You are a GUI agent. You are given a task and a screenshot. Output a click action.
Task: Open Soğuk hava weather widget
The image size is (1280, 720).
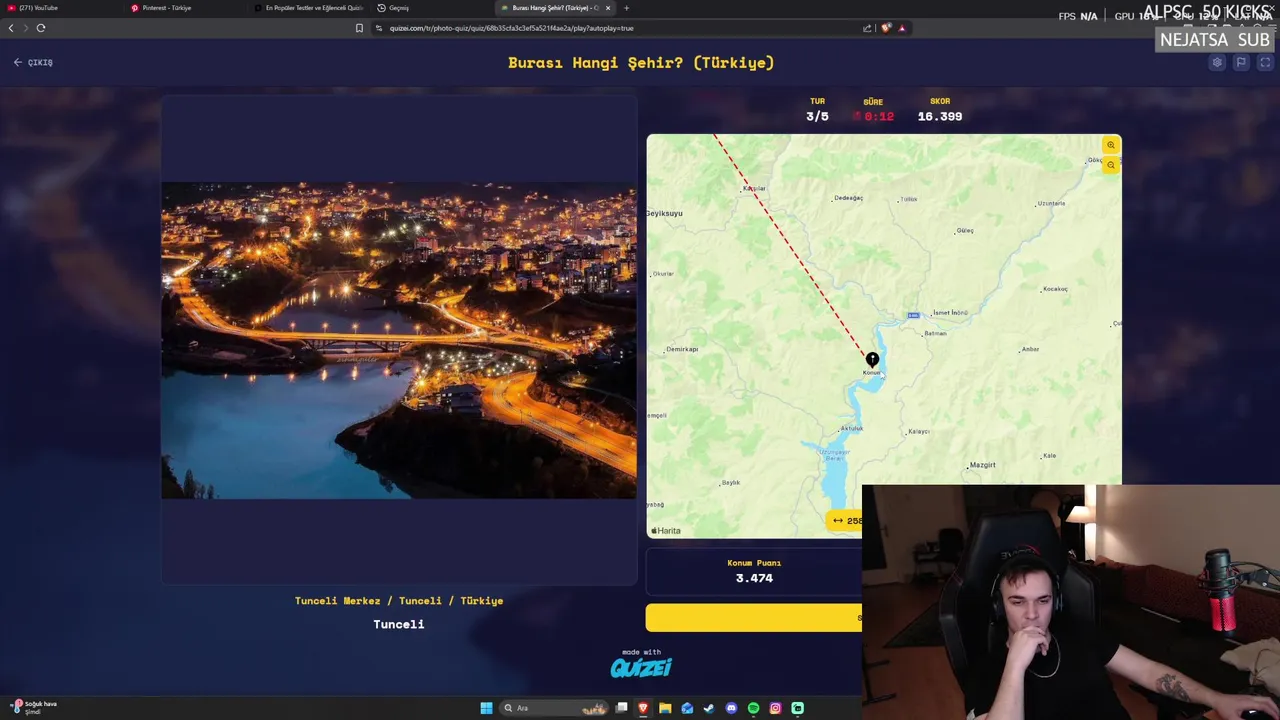click(34, 707)
